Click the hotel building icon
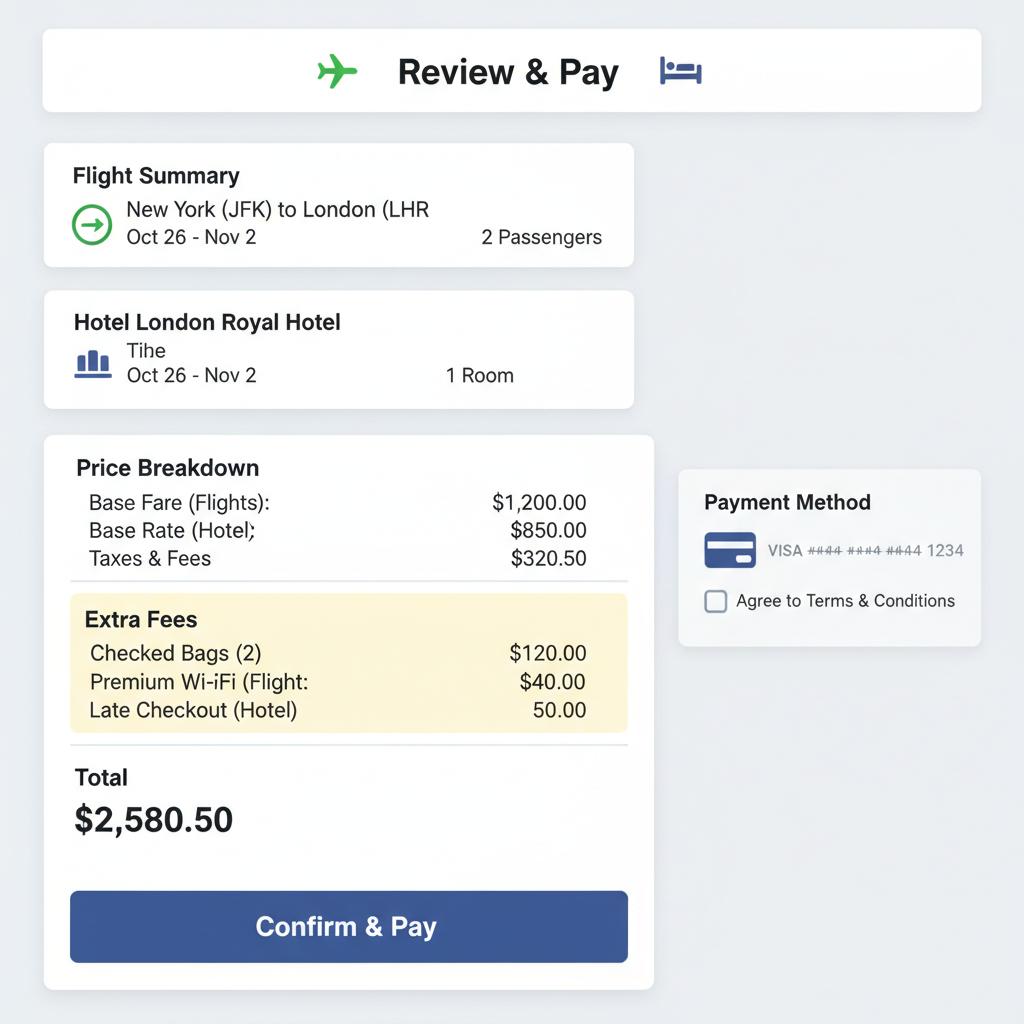 tap(93, 363)
